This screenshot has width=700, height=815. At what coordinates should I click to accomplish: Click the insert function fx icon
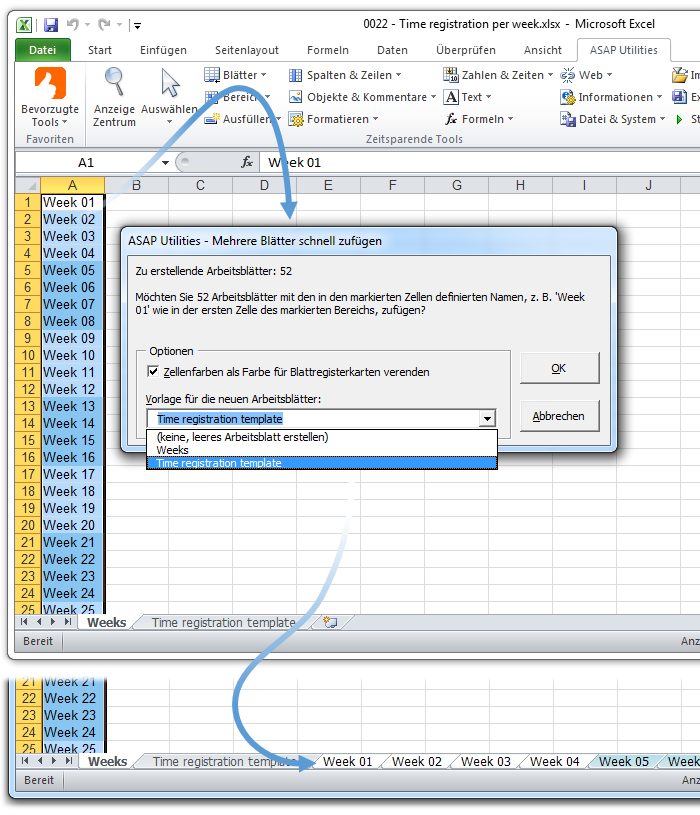click(x=247, y=162)
